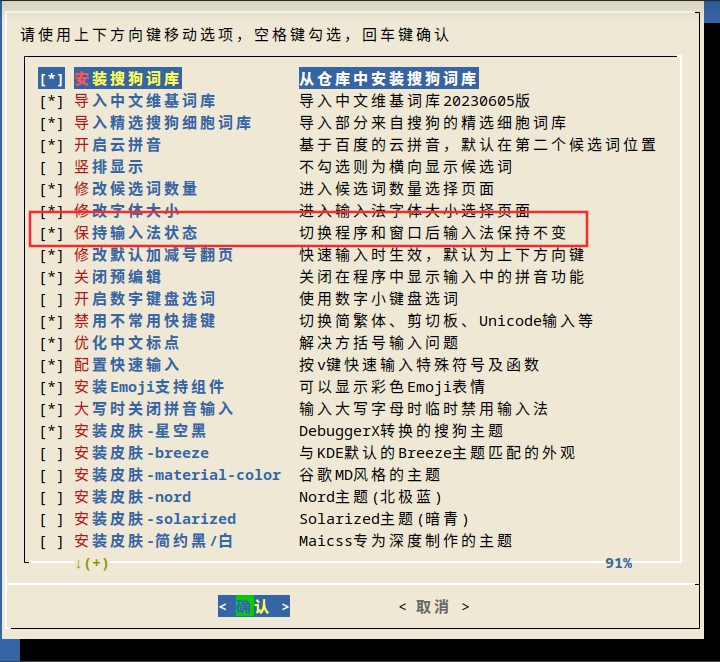Select the 修改默认加减号翻页 option
This screenshot has width=720, height=662.
pos(154,255)
